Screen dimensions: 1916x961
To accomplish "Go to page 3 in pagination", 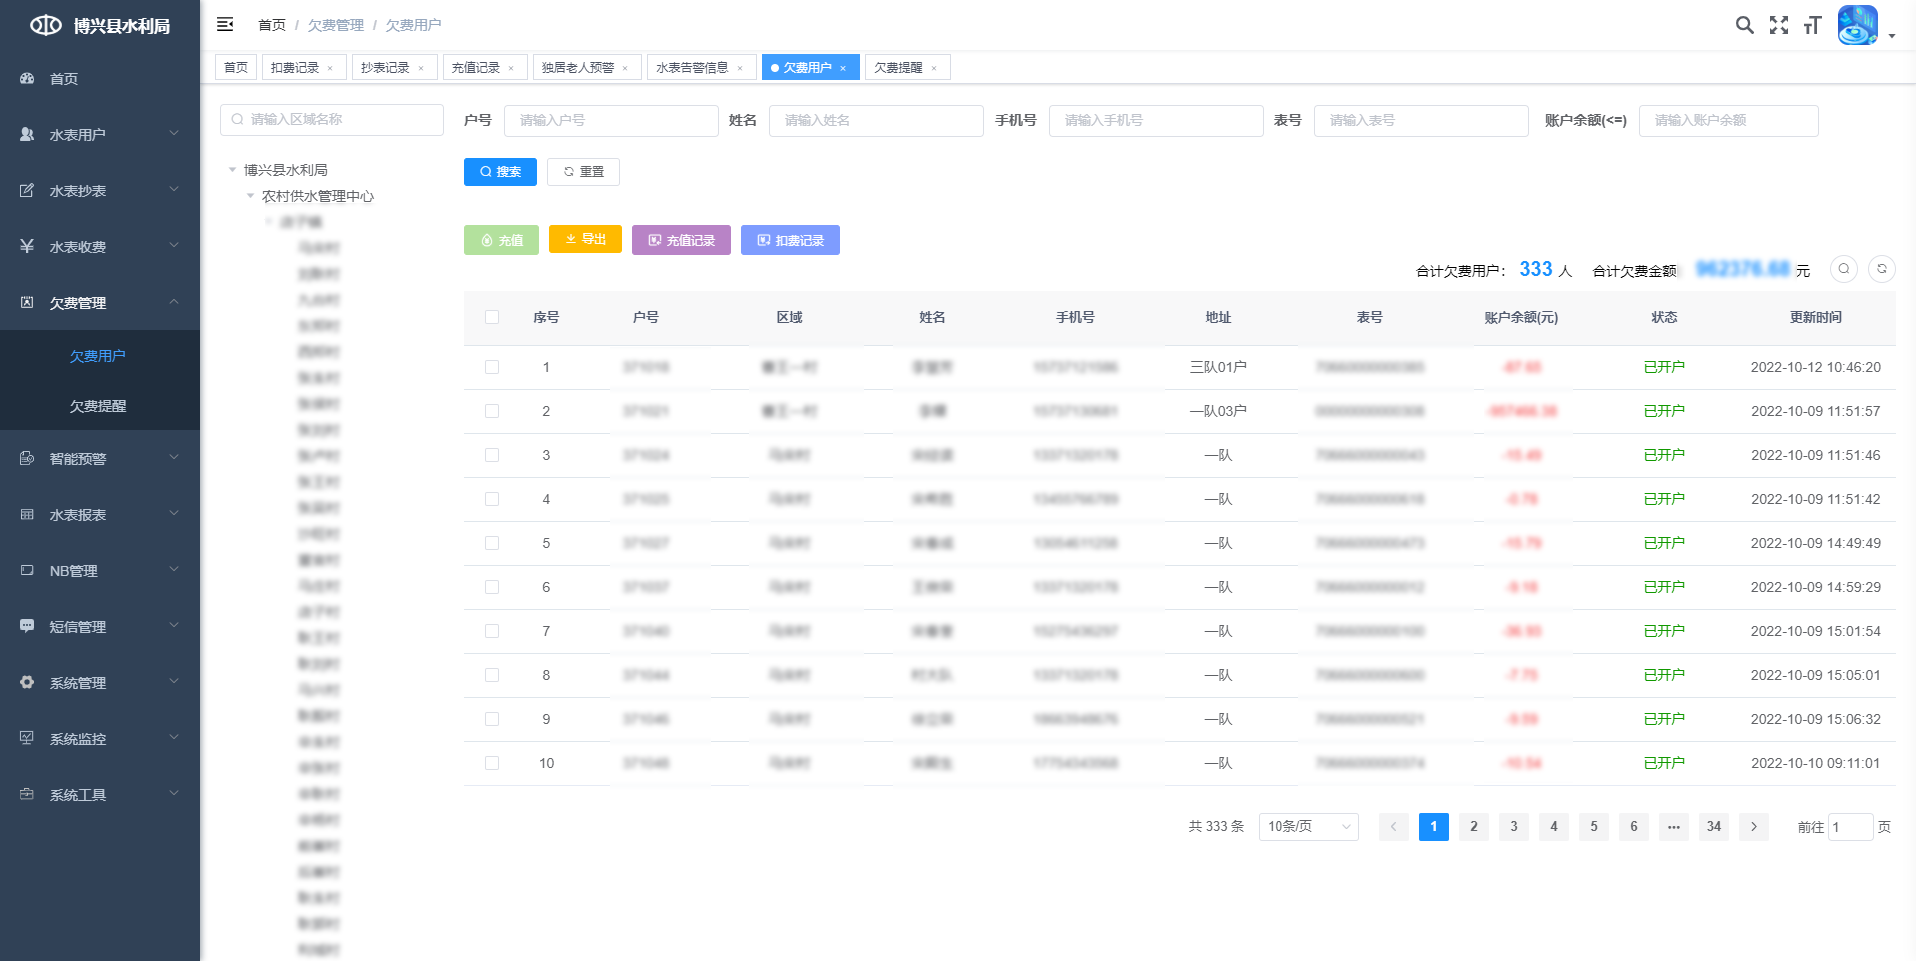I will pyautogui.click(x=1513, y=826).
